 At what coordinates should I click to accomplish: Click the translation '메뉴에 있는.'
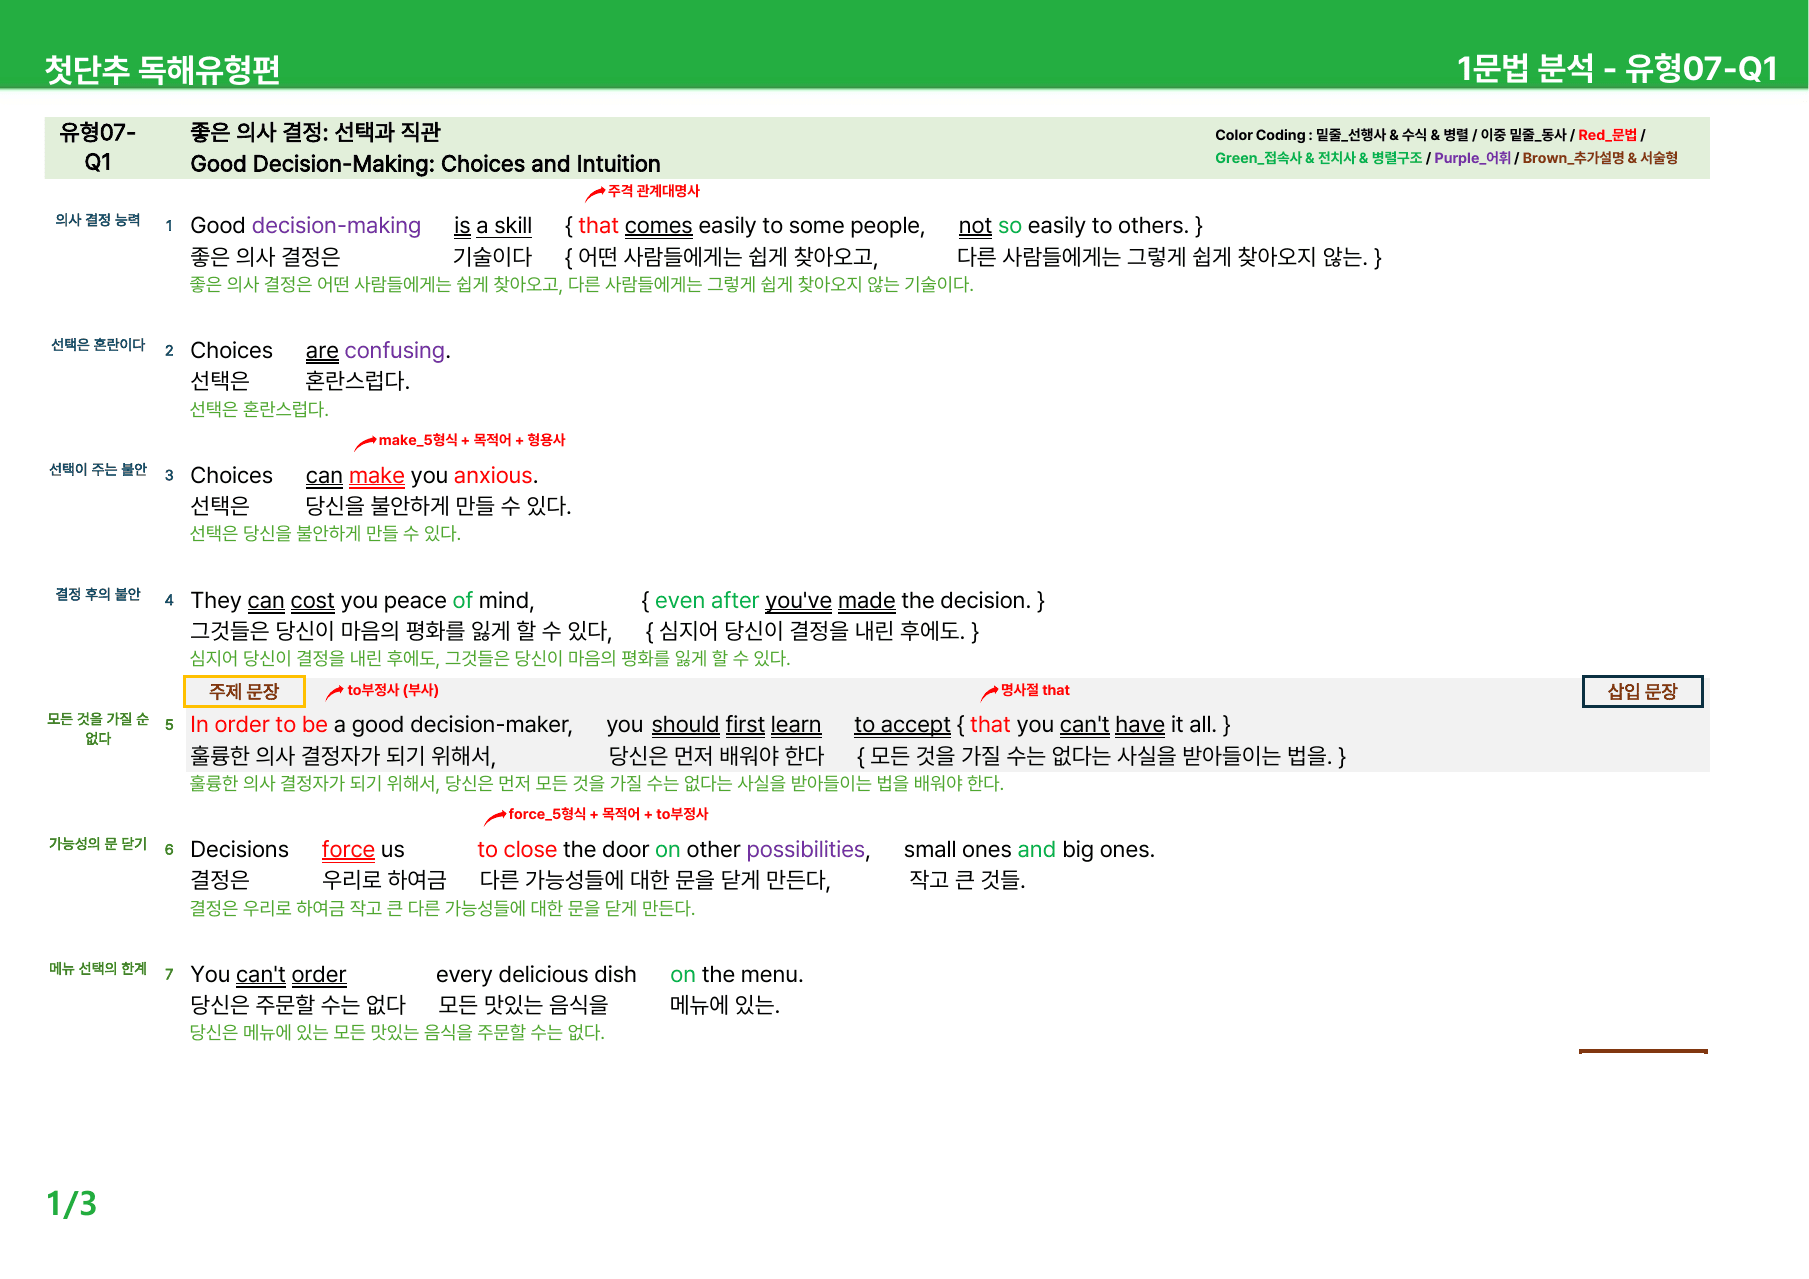[725, 1005]
